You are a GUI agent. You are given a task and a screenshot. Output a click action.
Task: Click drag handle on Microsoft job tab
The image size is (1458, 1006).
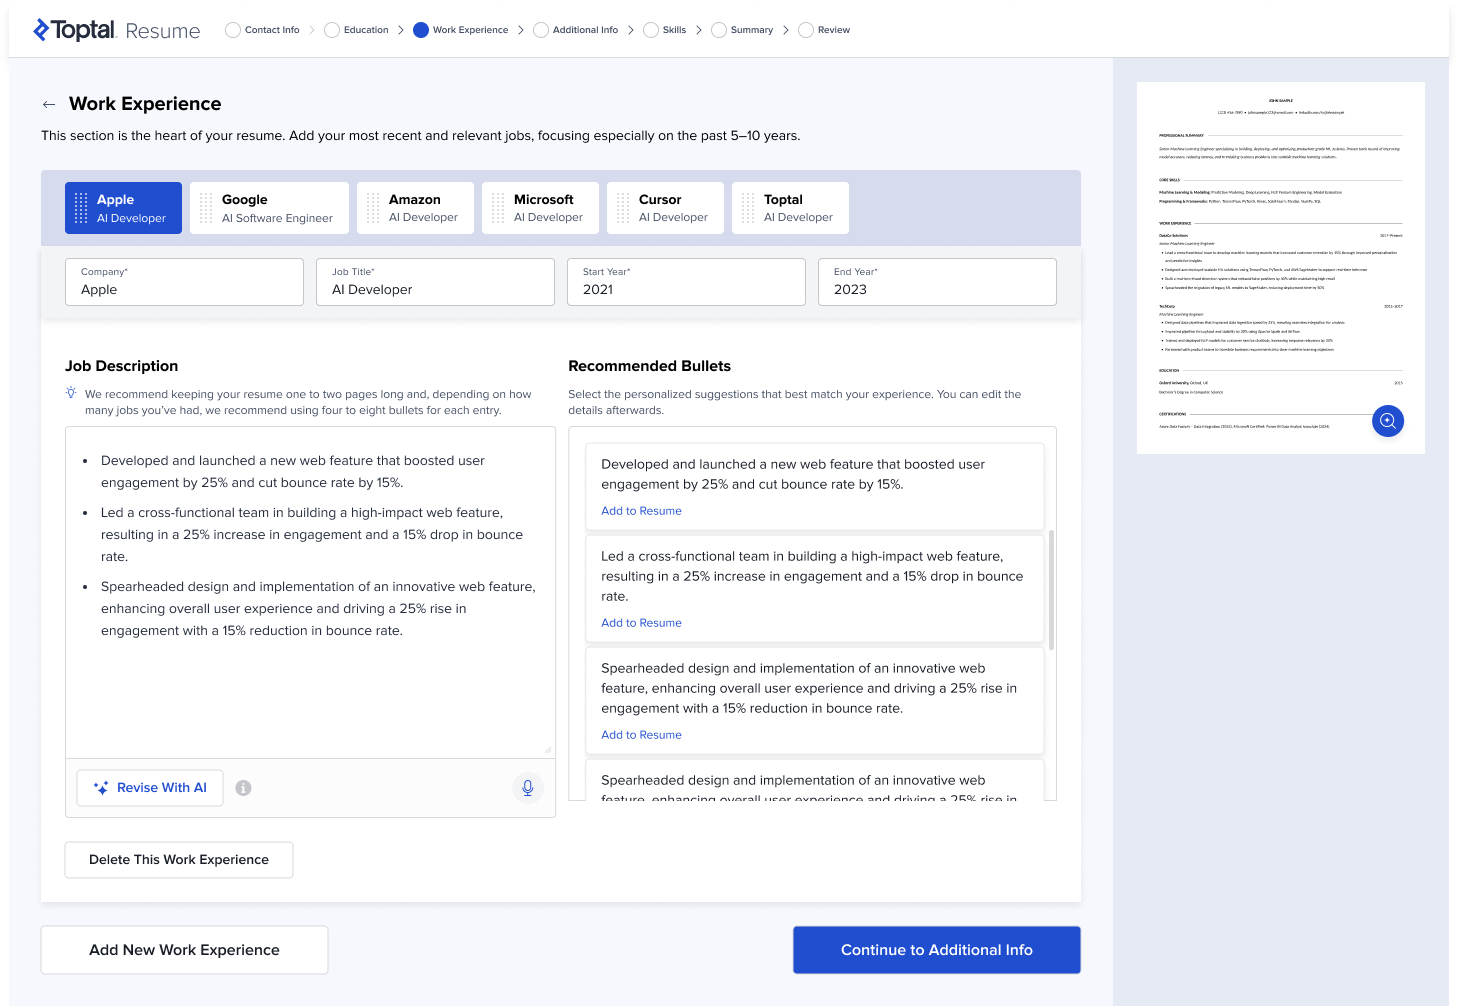click(x=498, y=208)
